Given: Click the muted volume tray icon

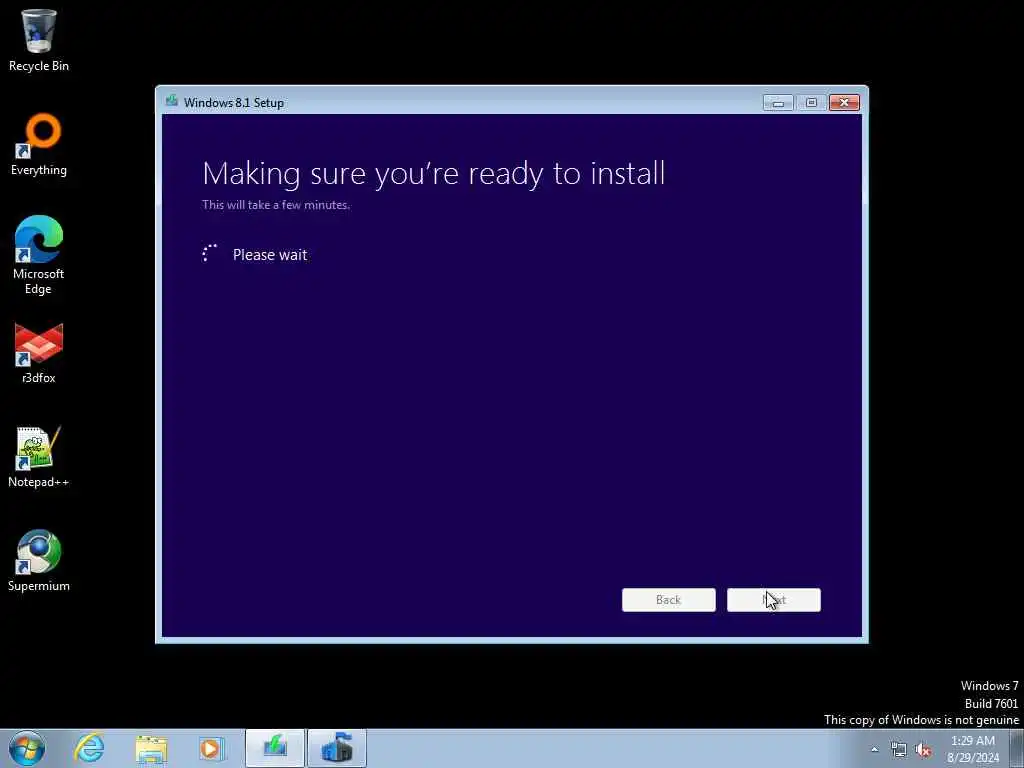Looking at the screenshot, I should coord(923,750).
